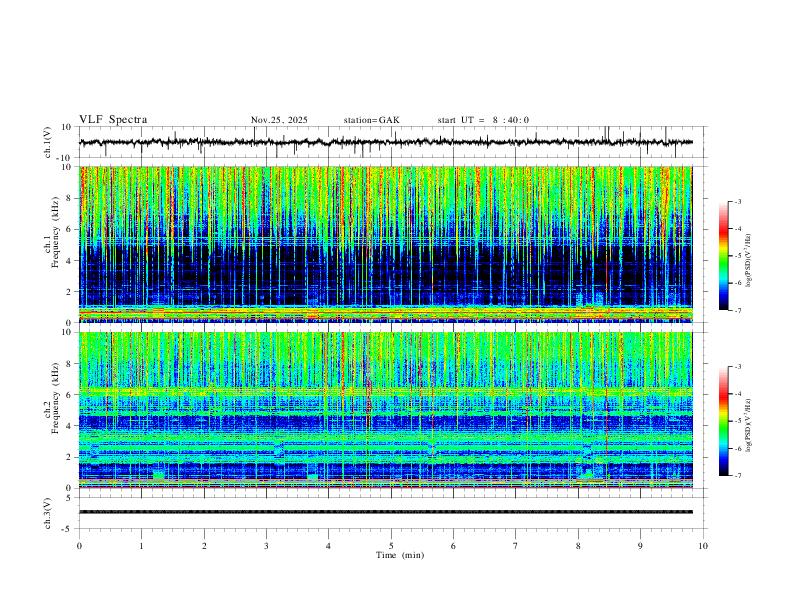Viewport: 792px width, 612px height.
Task: Click the "3" label on the time axis
Action: 266,546
